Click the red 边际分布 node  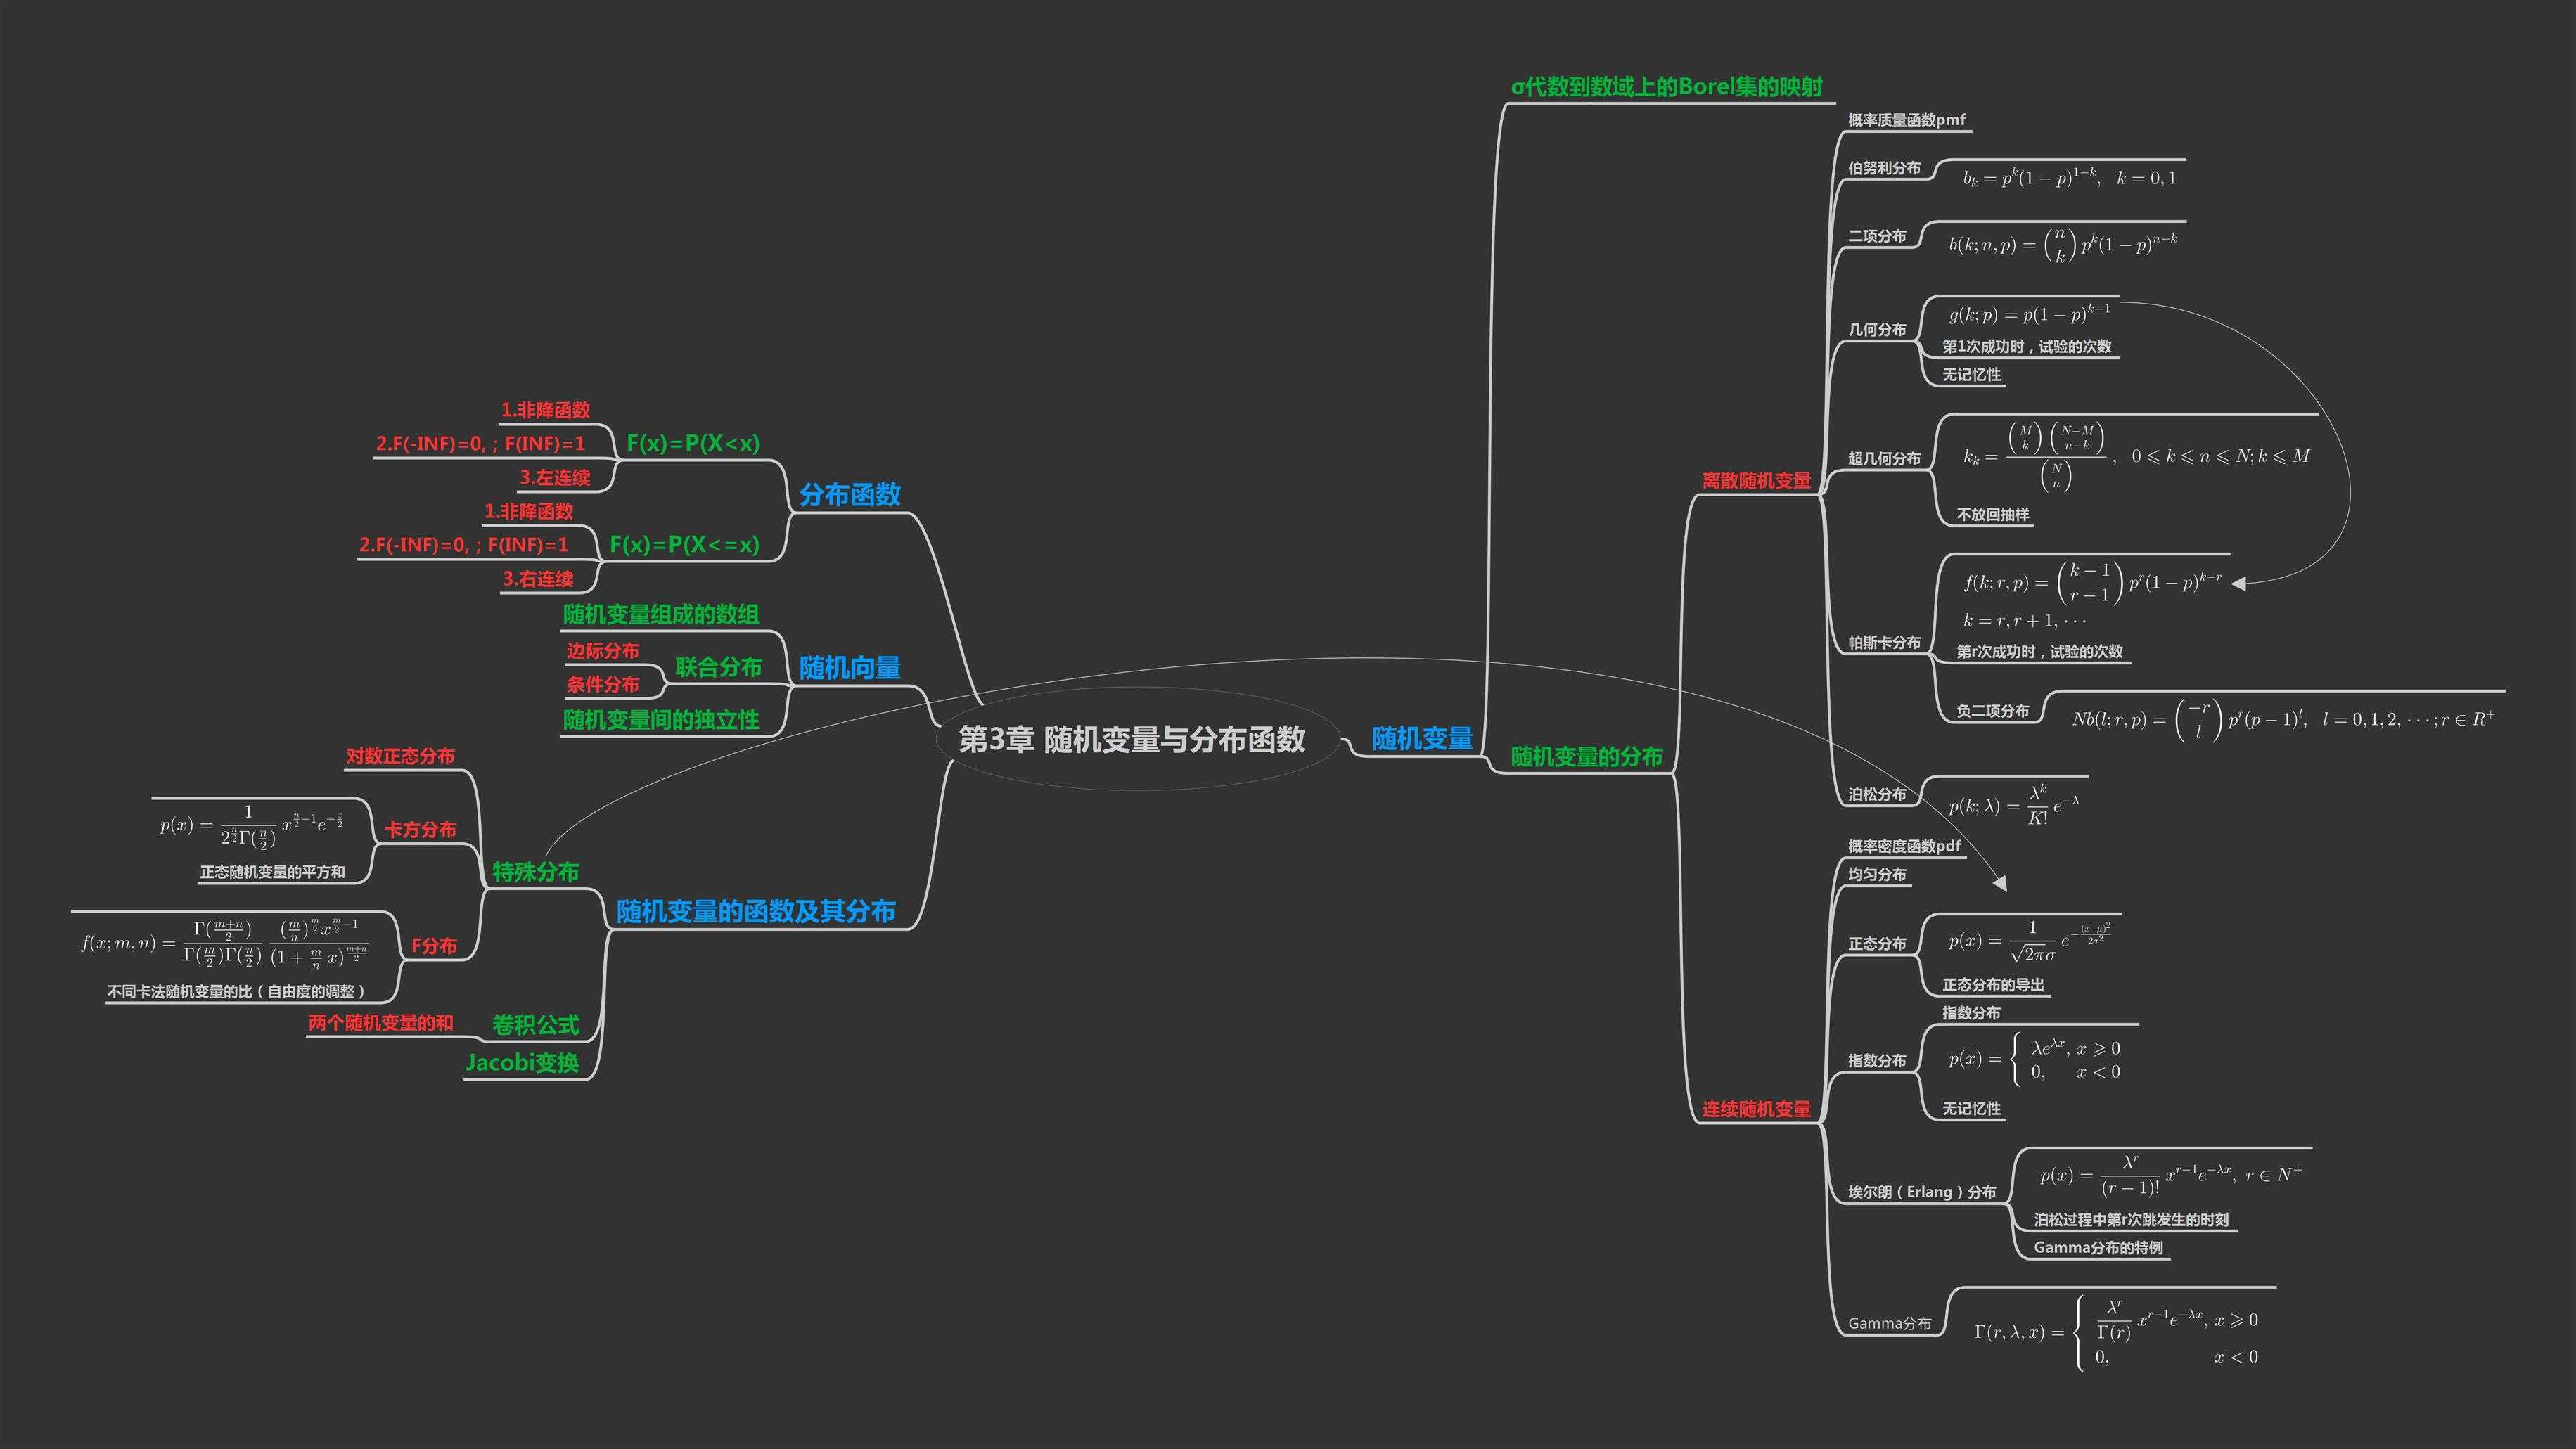click(603, 651)
